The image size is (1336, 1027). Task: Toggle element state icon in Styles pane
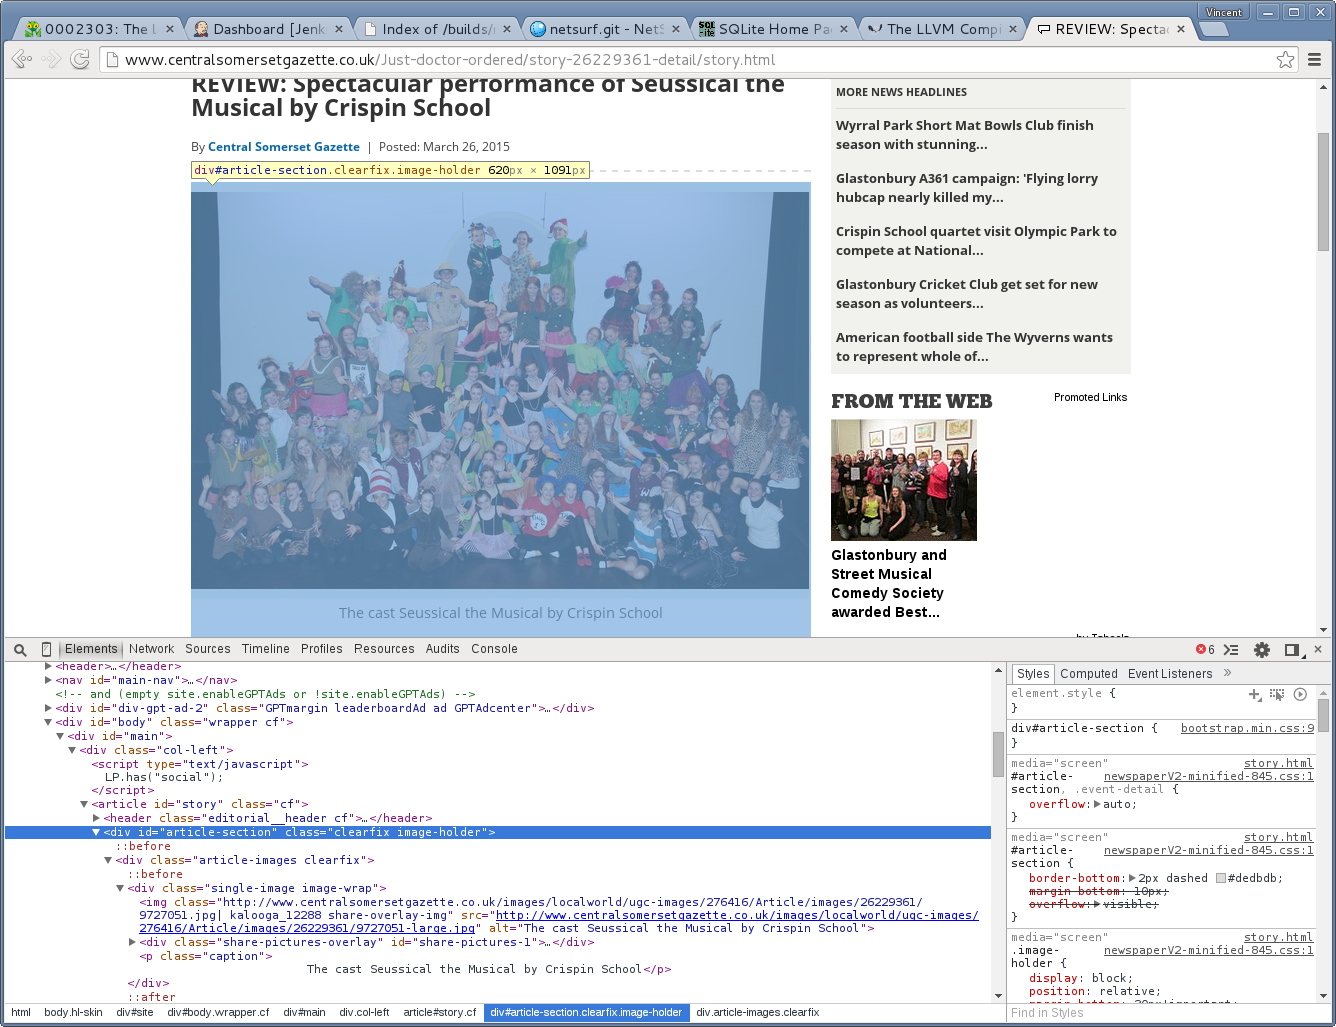click(x=1277, y=694)
